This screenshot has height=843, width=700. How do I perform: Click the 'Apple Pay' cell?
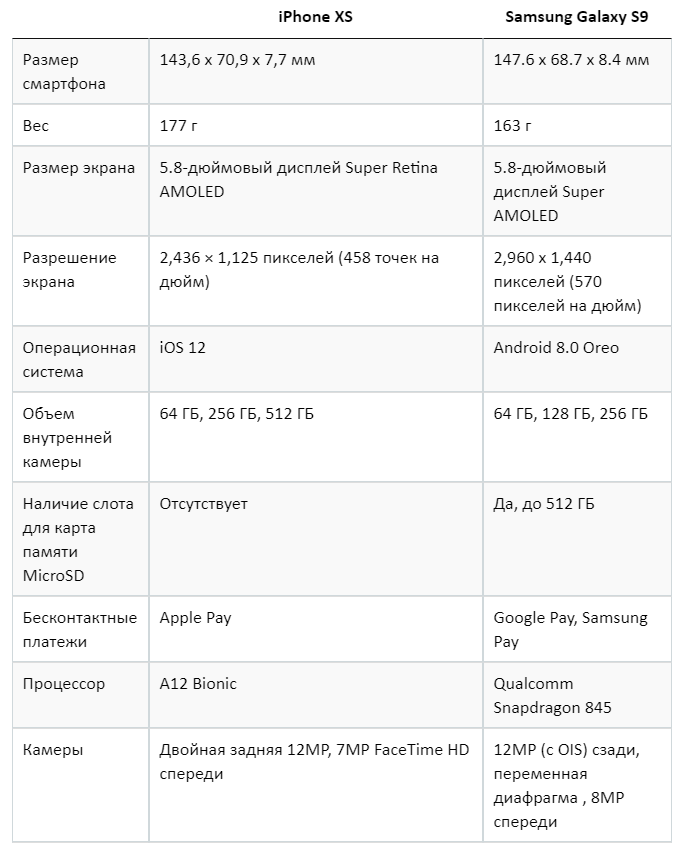point(195,618)
